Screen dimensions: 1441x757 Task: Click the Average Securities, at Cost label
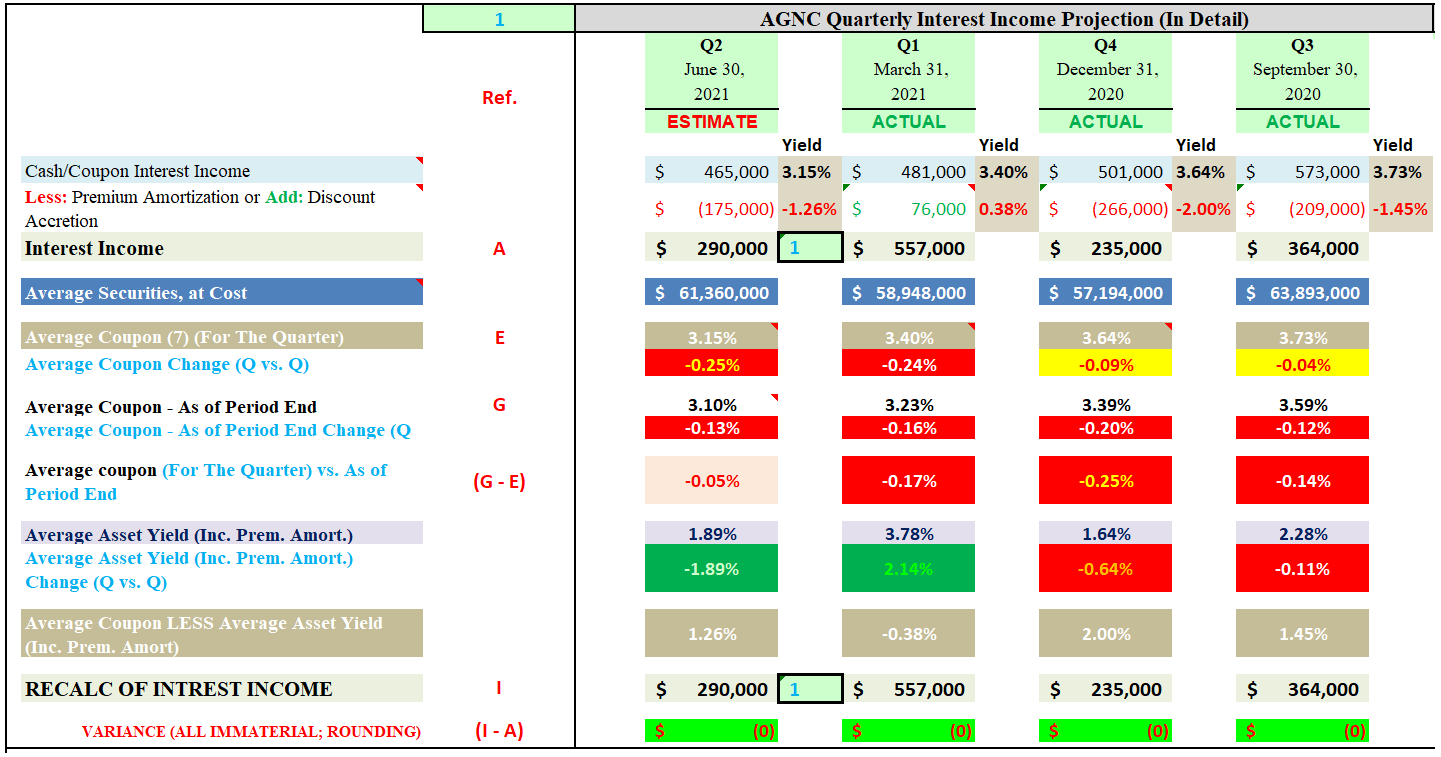pos(222,292)
